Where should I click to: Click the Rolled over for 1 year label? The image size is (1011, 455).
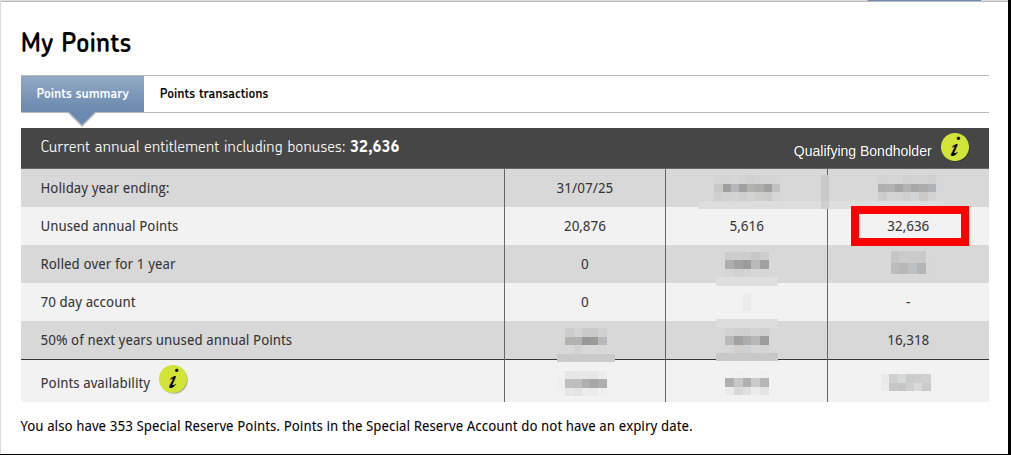coord(108,264)
